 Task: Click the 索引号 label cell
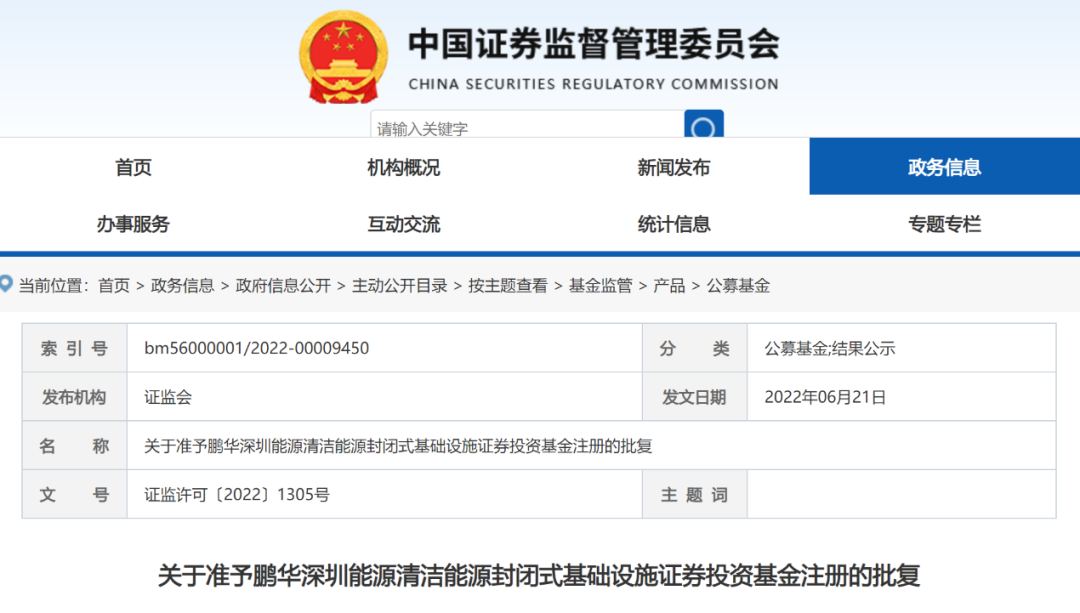pyautogui.click(x=74, y=349)
